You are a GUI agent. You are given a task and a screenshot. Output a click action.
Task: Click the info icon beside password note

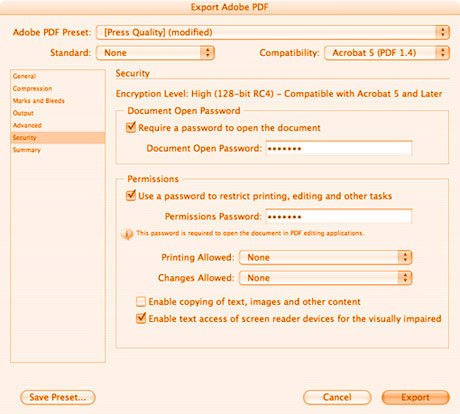(127, 234)
